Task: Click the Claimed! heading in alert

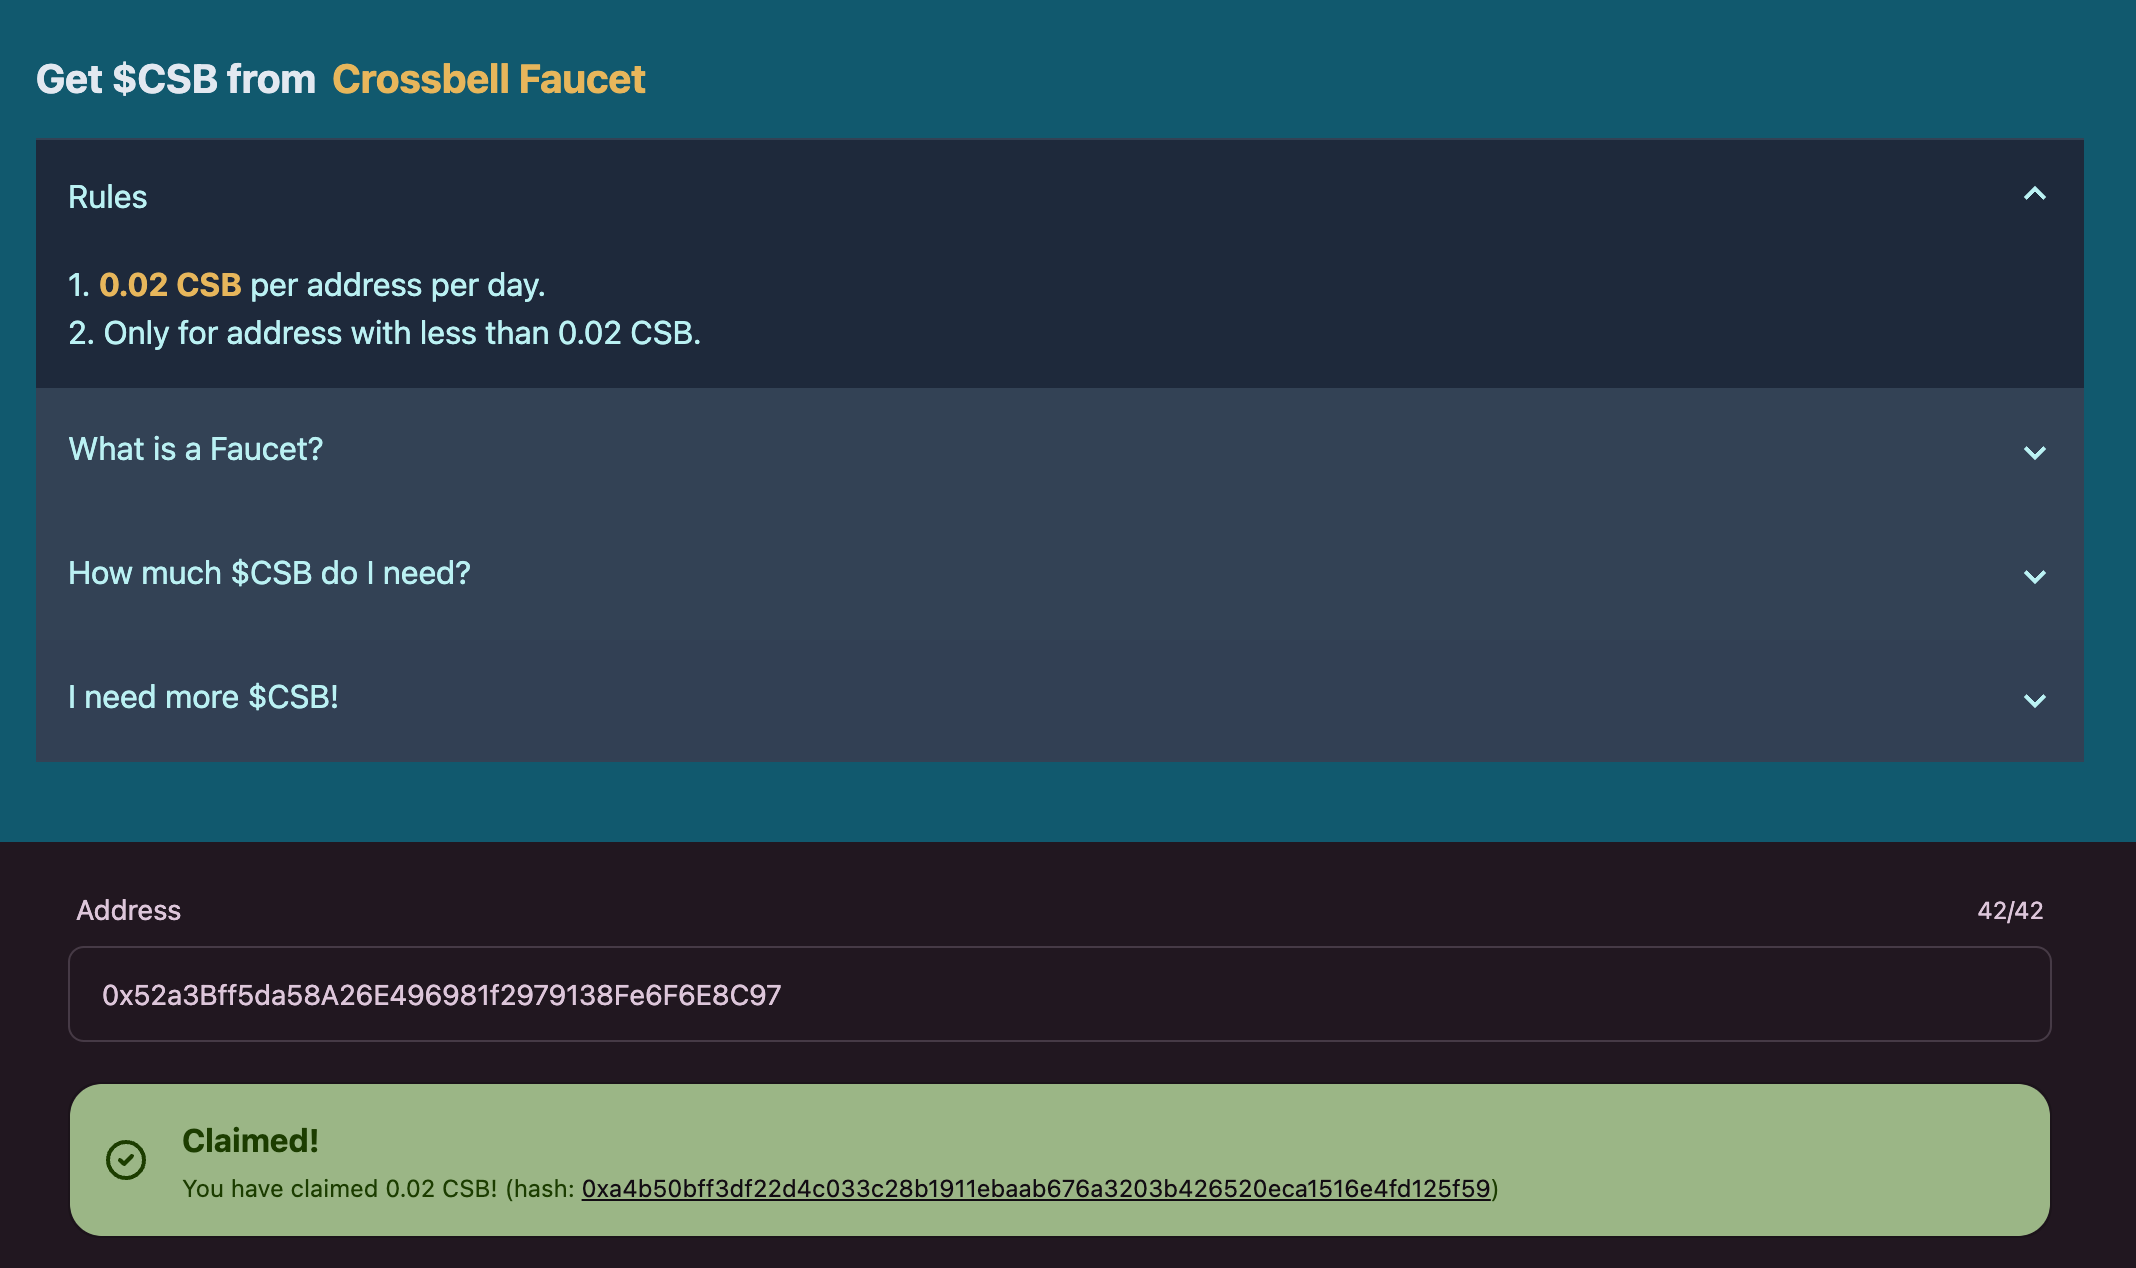Action: pos(250,1140)
